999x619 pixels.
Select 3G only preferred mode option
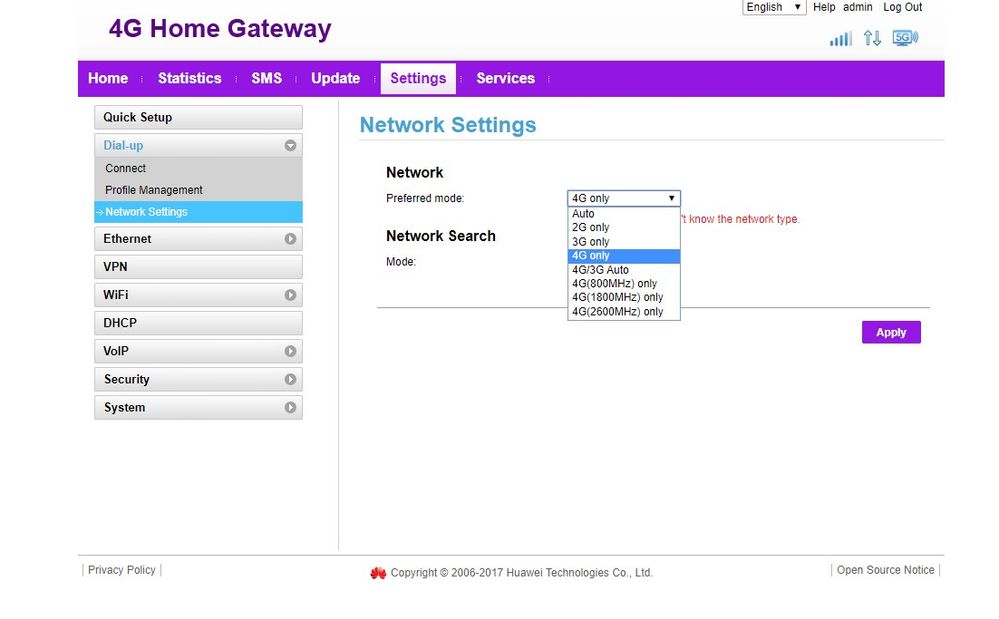coord(590,242)
